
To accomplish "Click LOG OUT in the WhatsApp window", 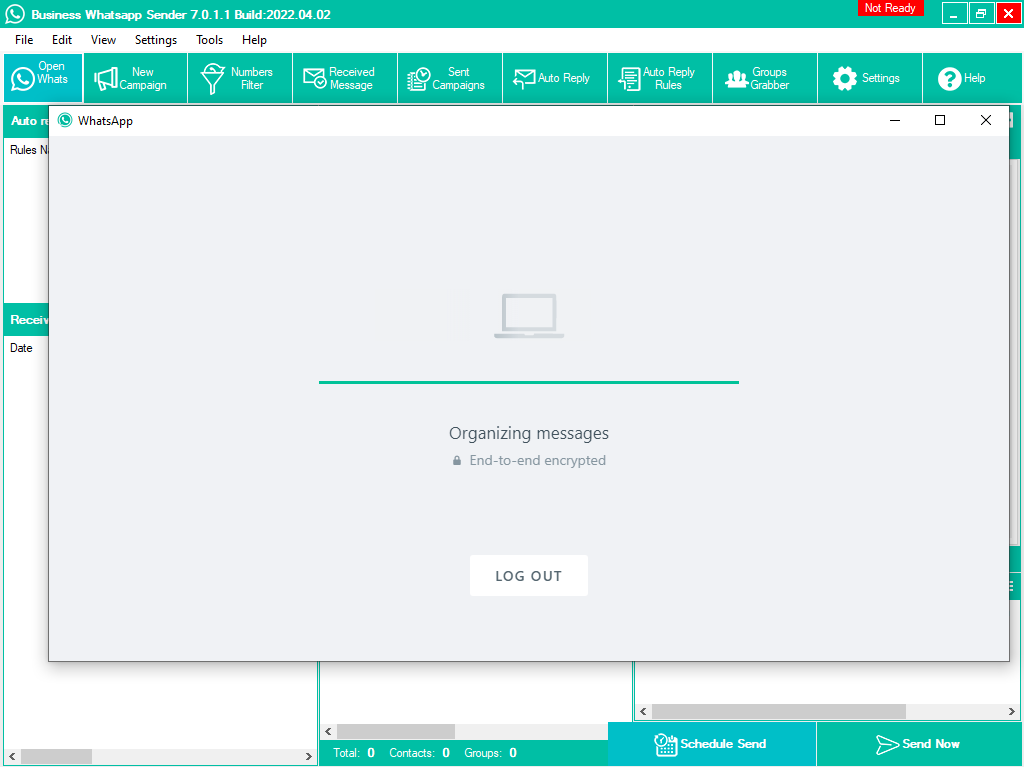I will (x=528, y=576).
